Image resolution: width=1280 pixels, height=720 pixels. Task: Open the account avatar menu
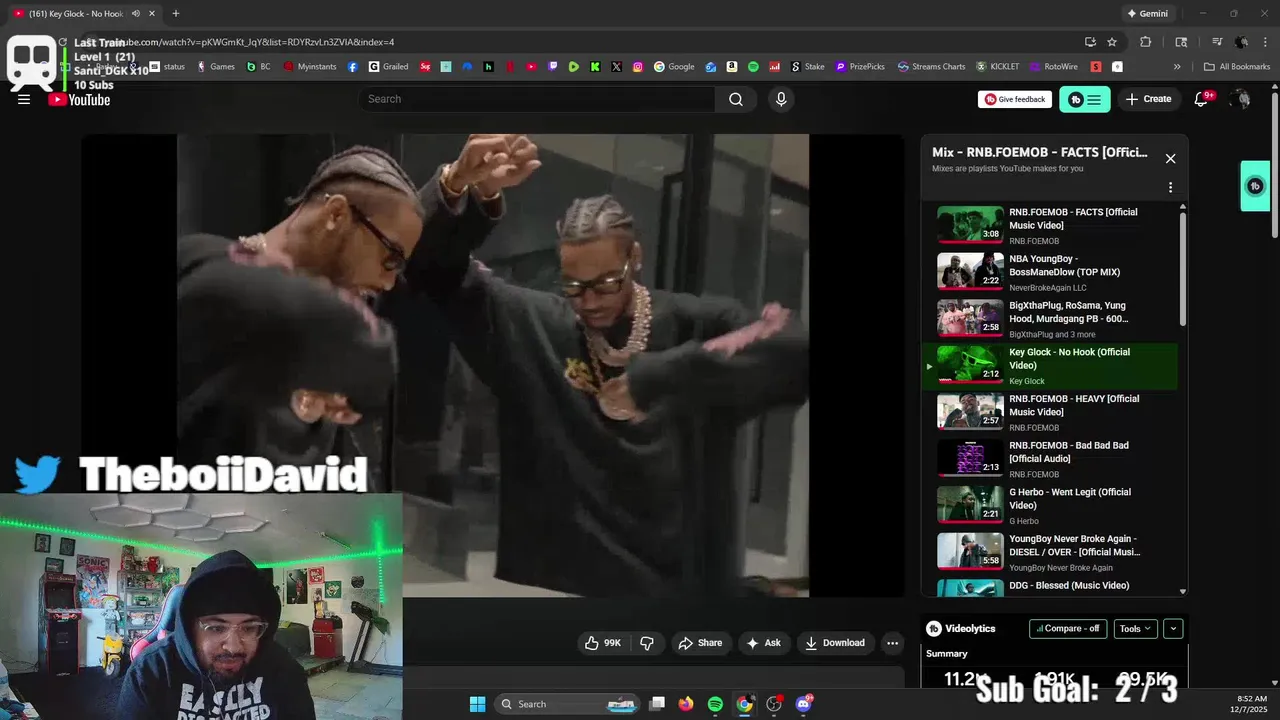pos(1240,99)
